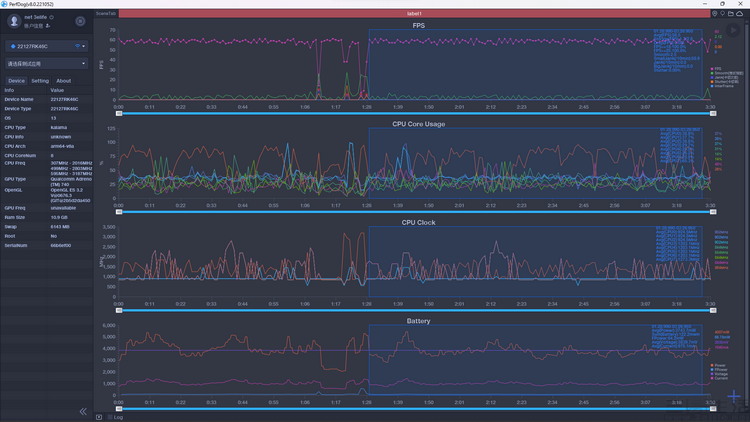Select the OpenGL row
Viewport: 750px width, 422px height.
point(47,195)
